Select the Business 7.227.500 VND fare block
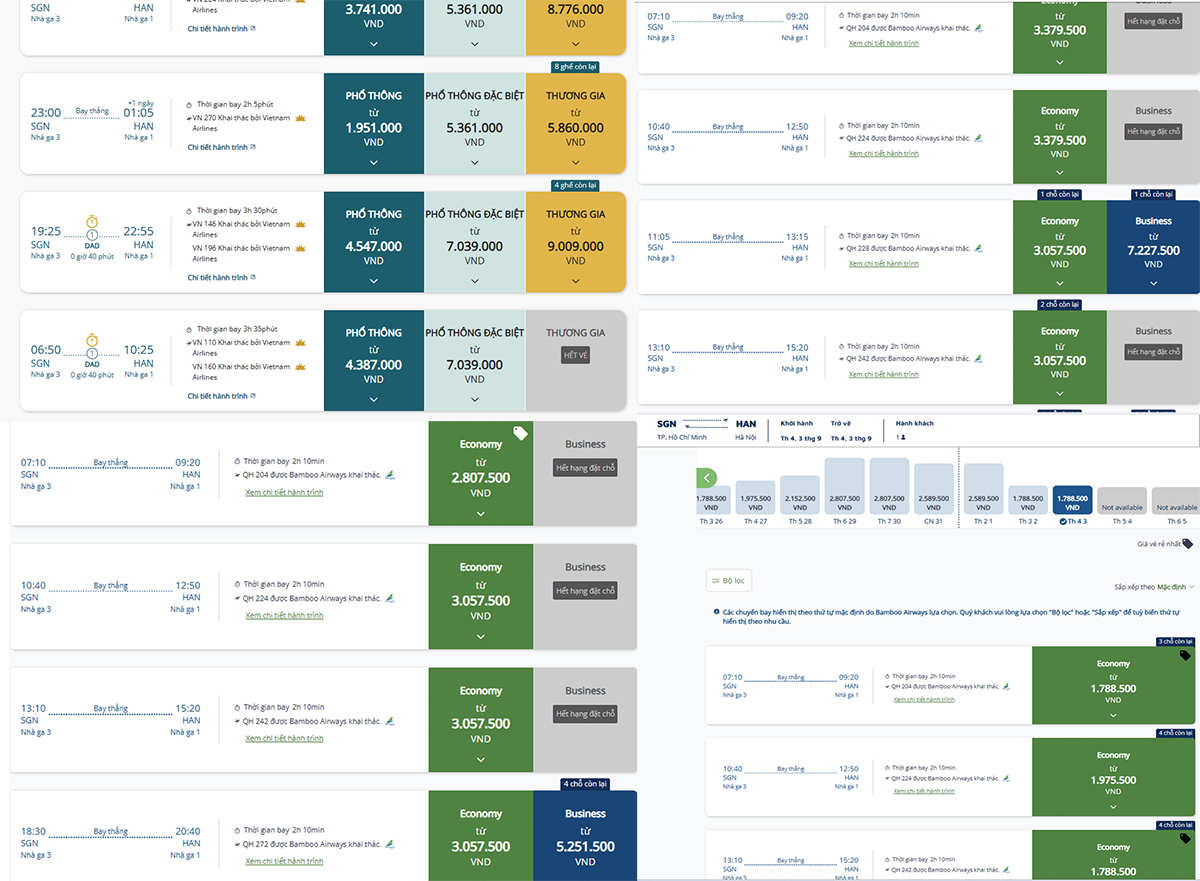Viewport: 1200px width, 881px height. click(x=1153, y=247)
